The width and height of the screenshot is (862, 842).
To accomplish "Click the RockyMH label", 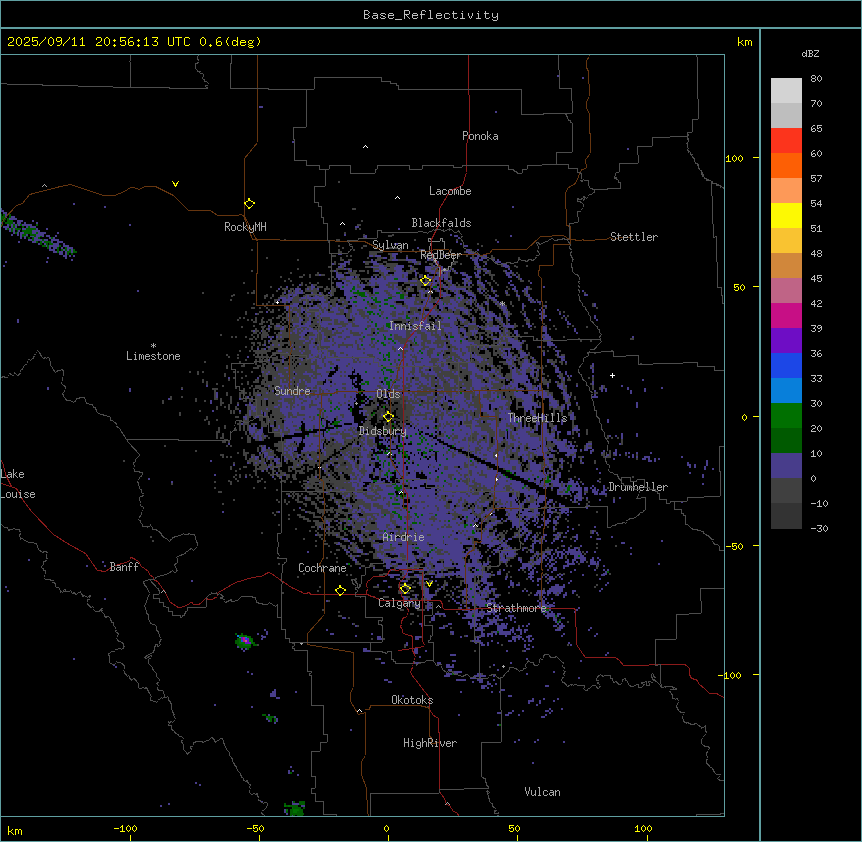I will [x=245, y=226].
